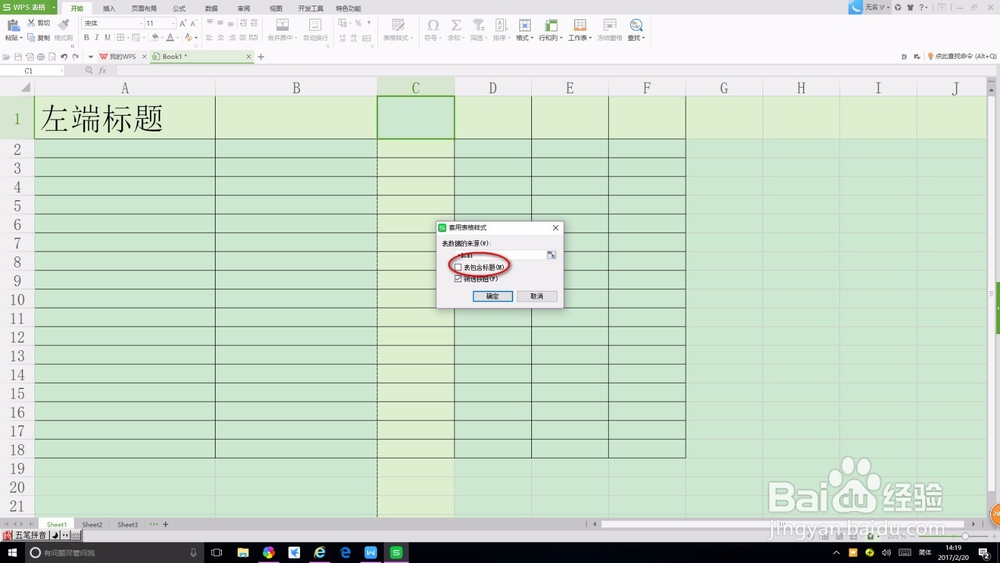The image size is (1000, 563).
Task: Click the Name Box showing C1
Action: pos(32,71)
